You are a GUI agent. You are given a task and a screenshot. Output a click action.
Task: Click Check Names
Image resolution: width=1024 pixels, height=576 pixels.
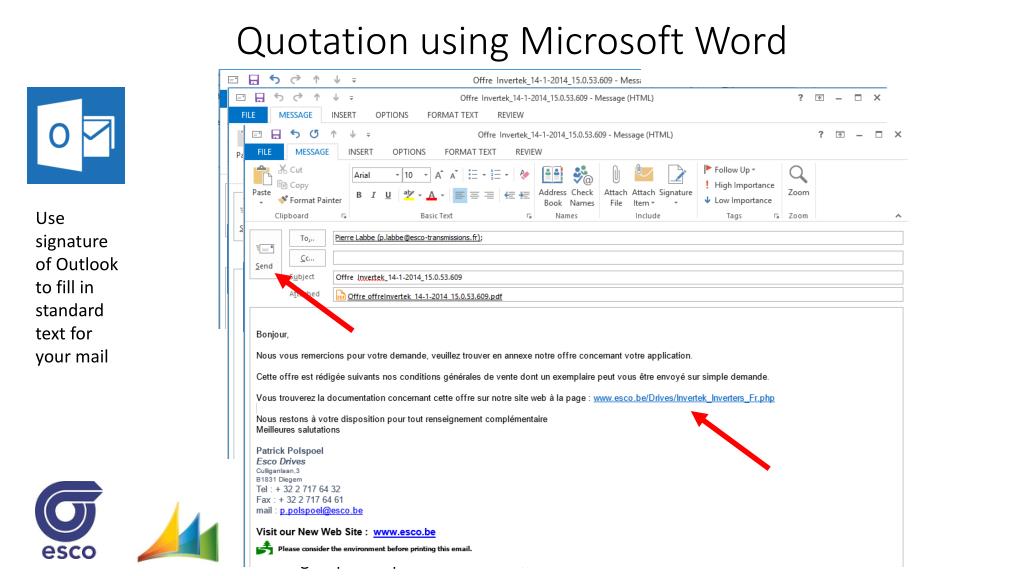tap(582, 185)
